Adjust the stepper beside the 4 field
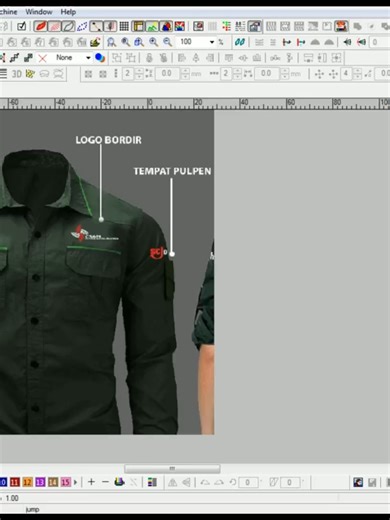Viewport: 390px width, 520px height. [357, 74]
